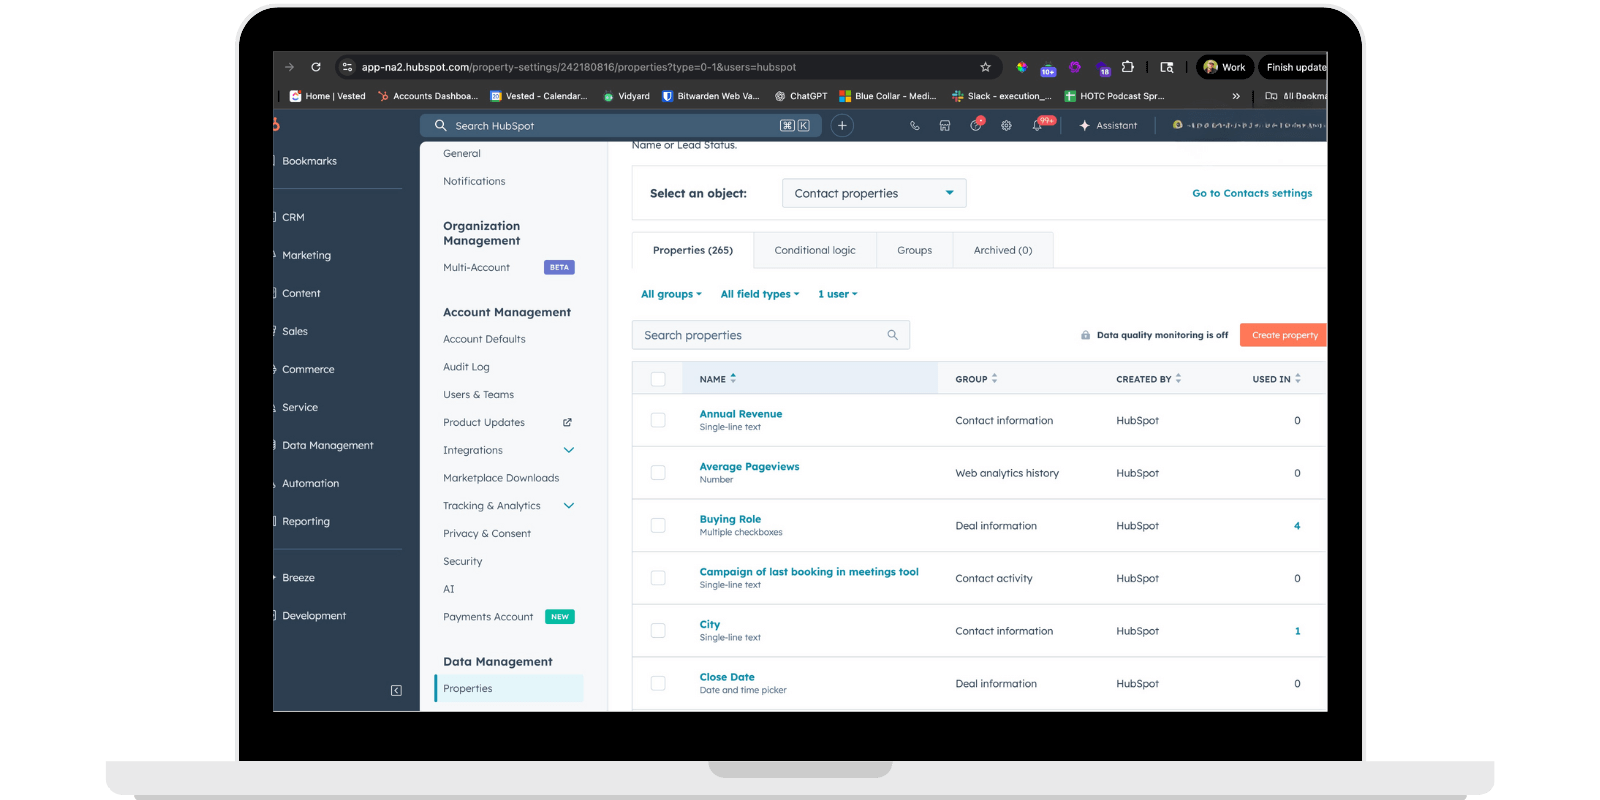
Task: Open the HubSpot marketplace icon
Action: pyautogui.click(x=944, y=126)
